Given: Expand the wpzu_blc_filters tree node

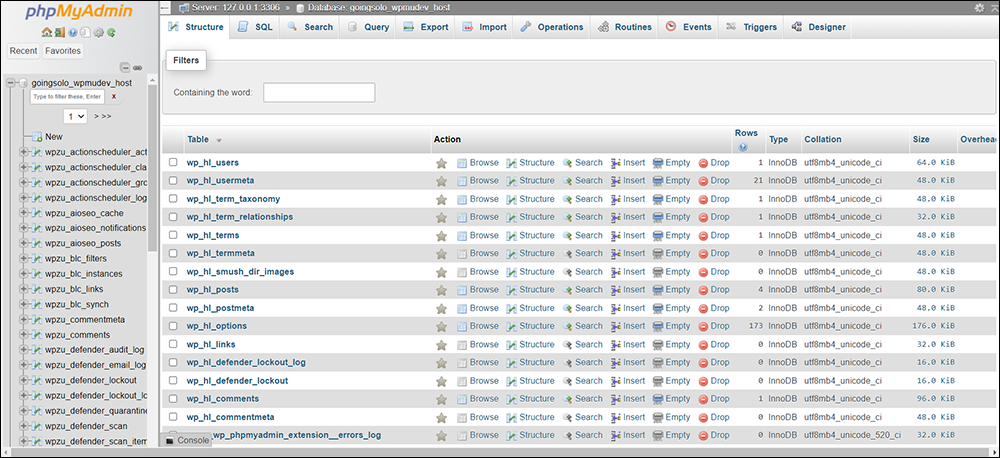Looking at the screenshot, I should [24, 258].
